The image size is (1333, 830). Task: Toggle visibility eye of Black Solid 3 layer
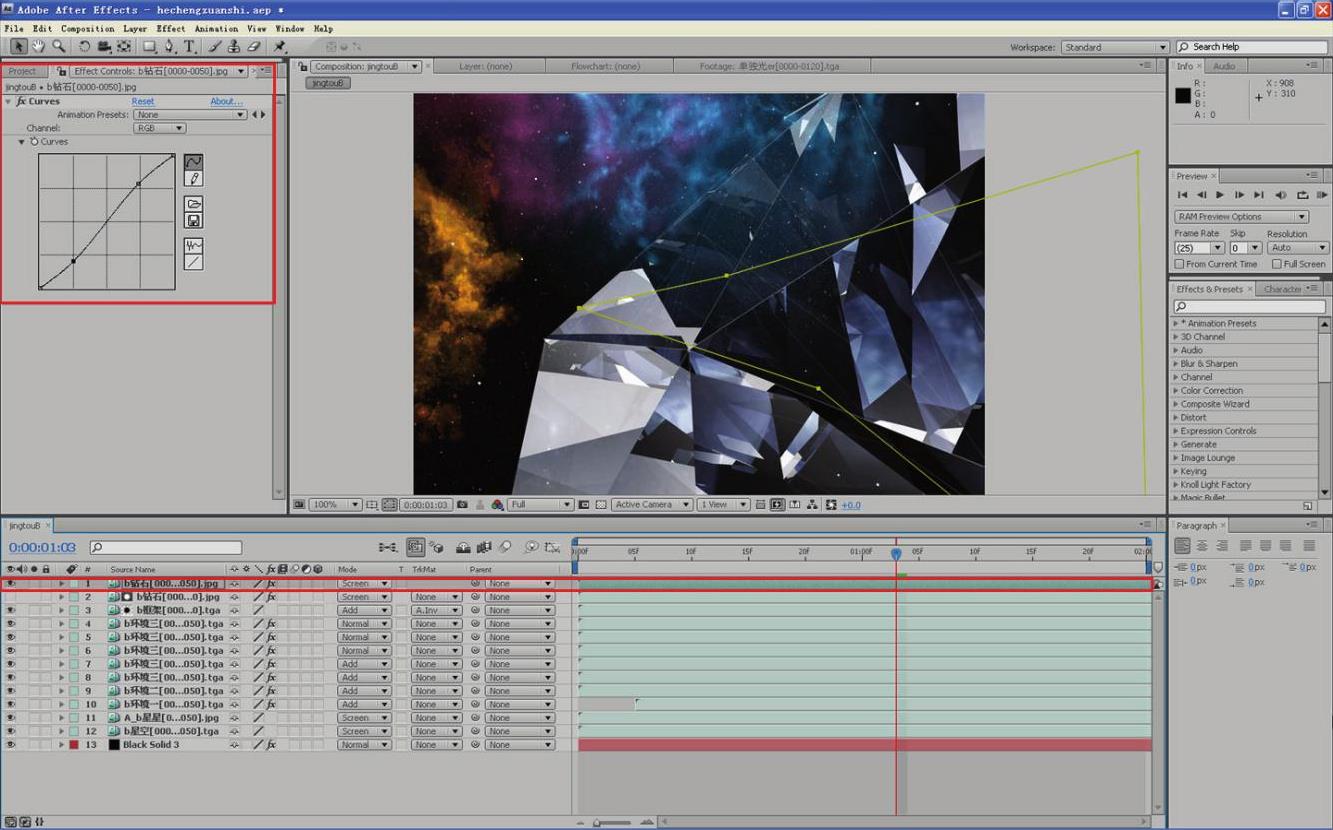11,745
